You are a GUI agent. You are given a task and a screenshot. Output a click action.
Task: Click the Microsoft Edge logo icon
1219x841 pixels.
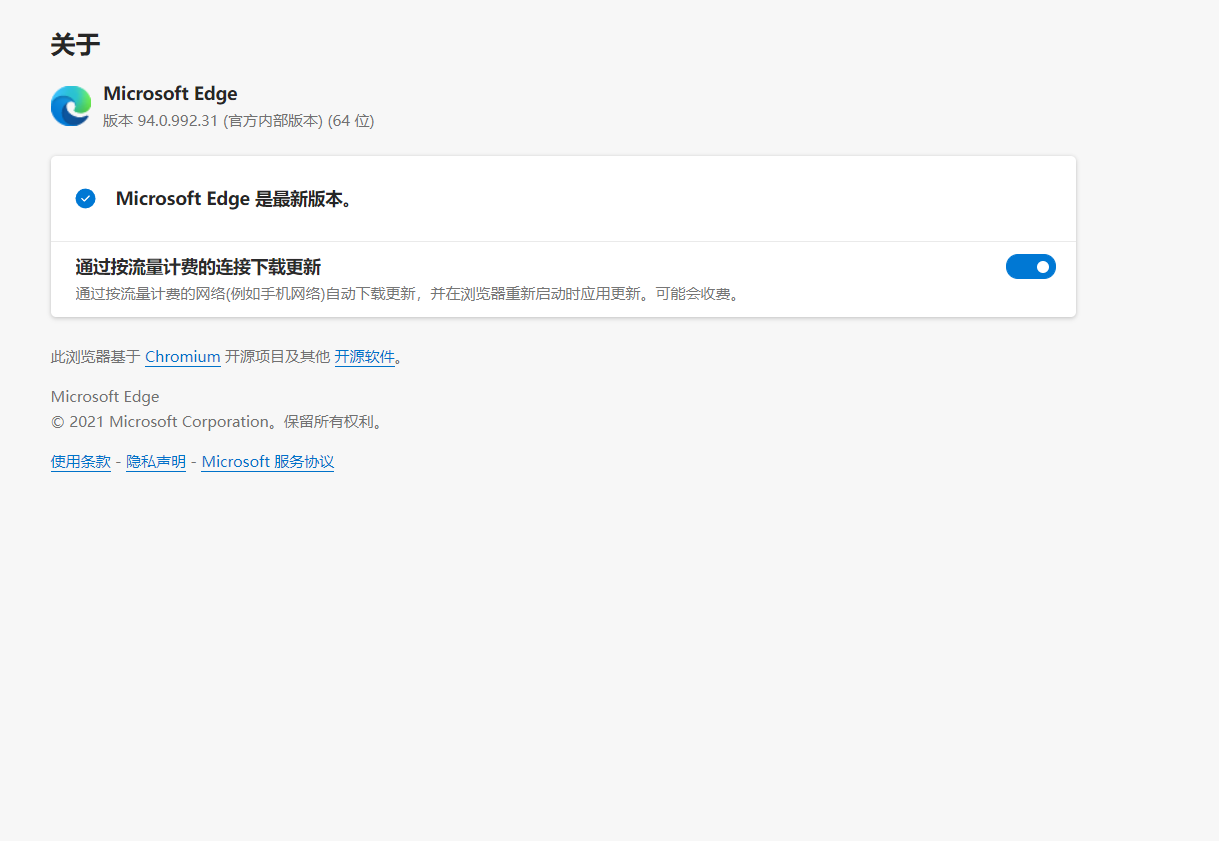(x=71, y=106)
